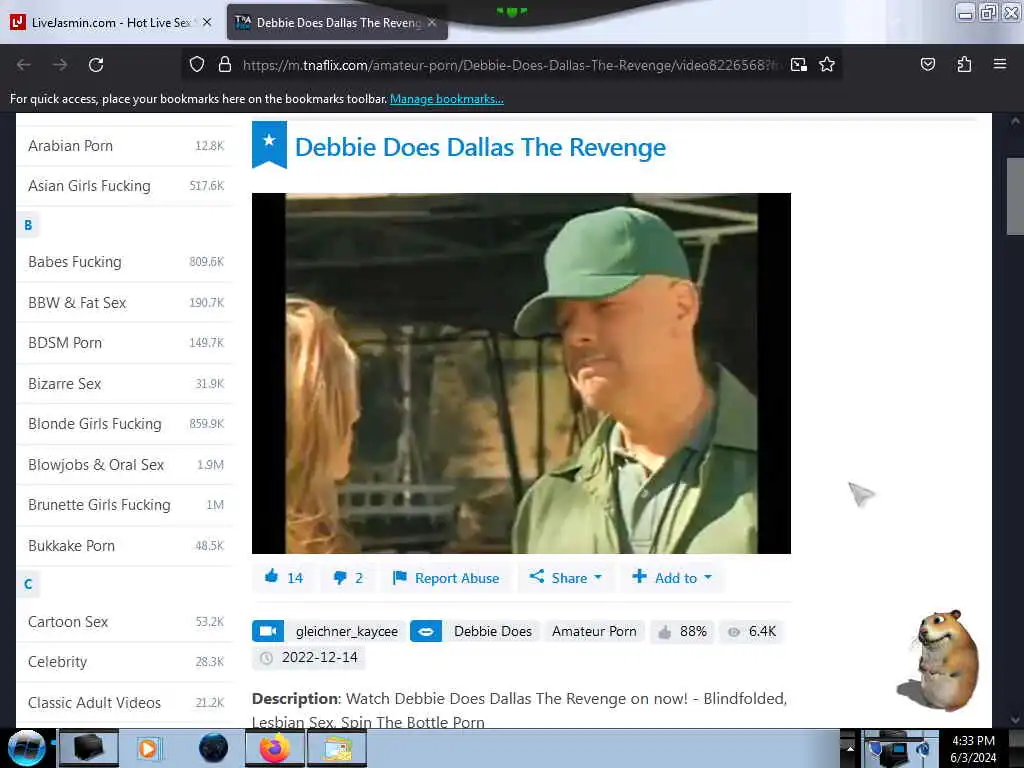This screenshot has width=1024, height=768.
Task: Expand the Add to dropdown
Action: coord(672,577)
